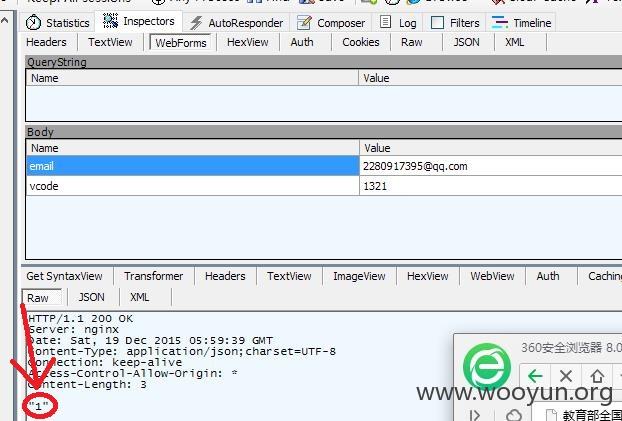
Task: Select request HexView inspector tab
Action: pyautogui.click(x=248, y=42)
